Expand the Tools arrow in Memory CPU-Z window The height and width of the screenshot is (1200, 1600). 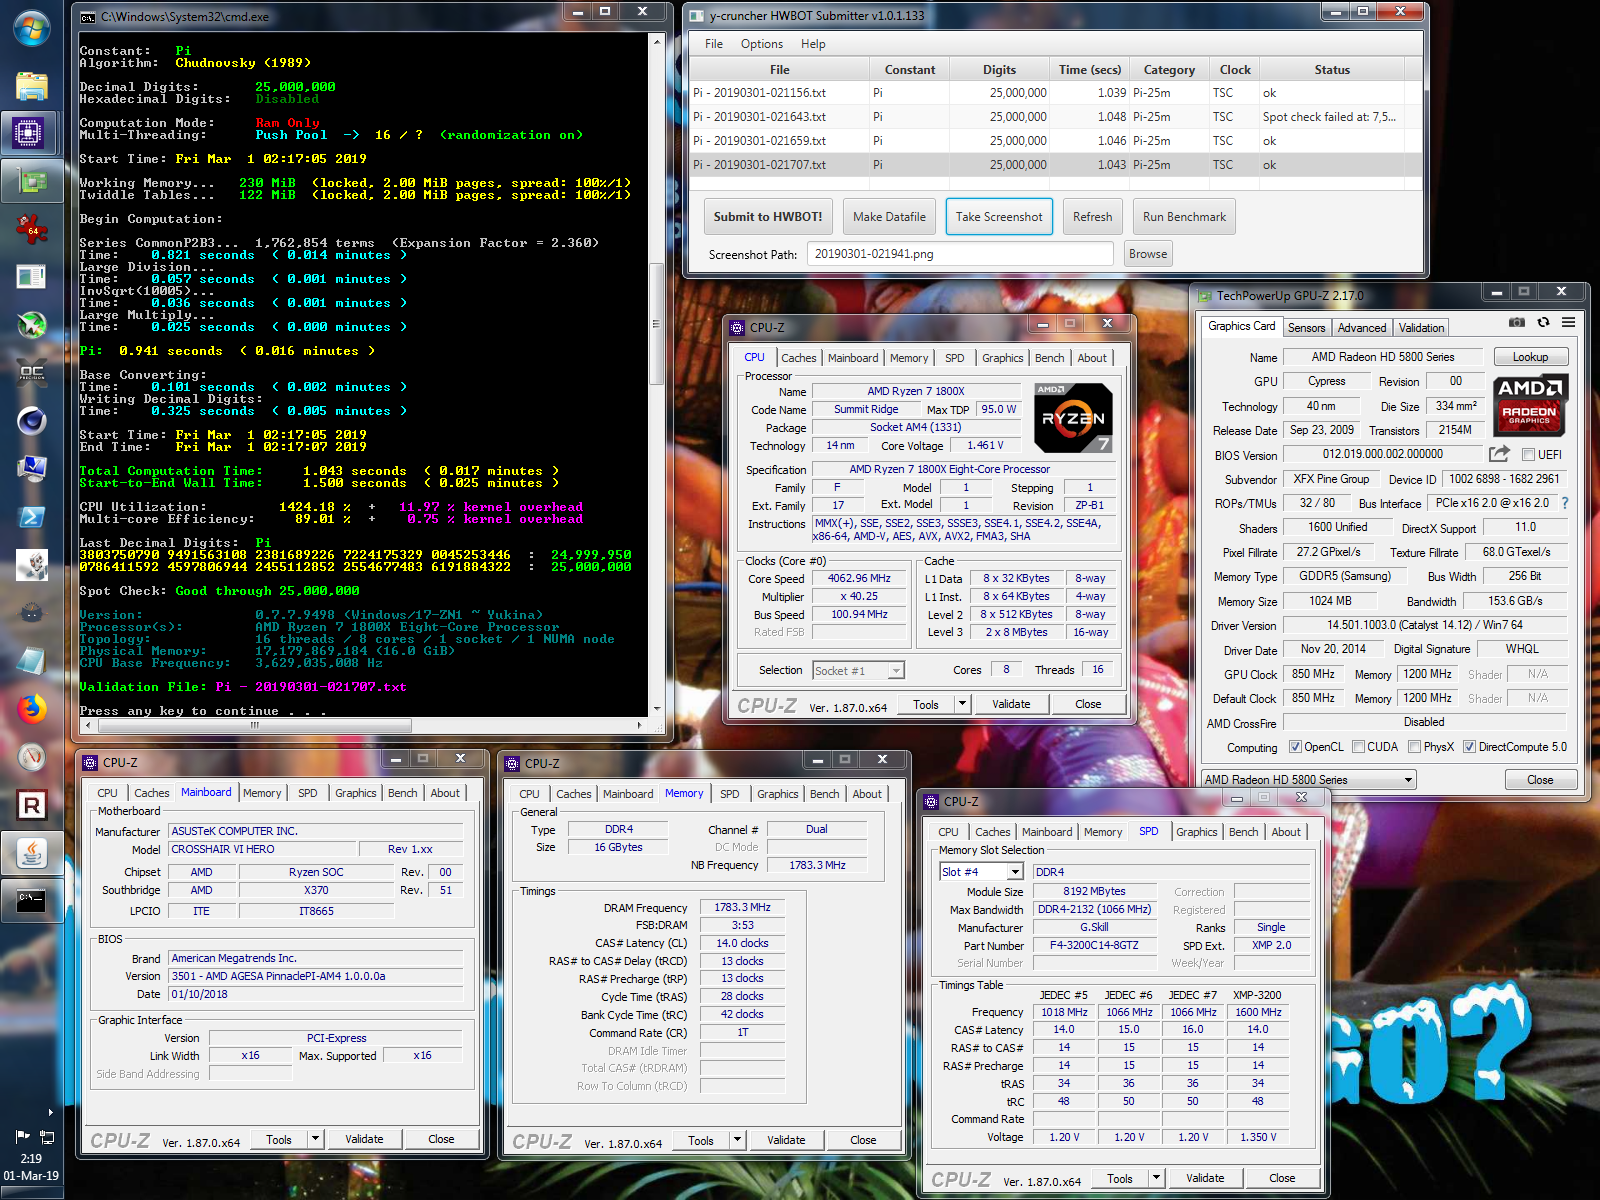coord(737,1140)
